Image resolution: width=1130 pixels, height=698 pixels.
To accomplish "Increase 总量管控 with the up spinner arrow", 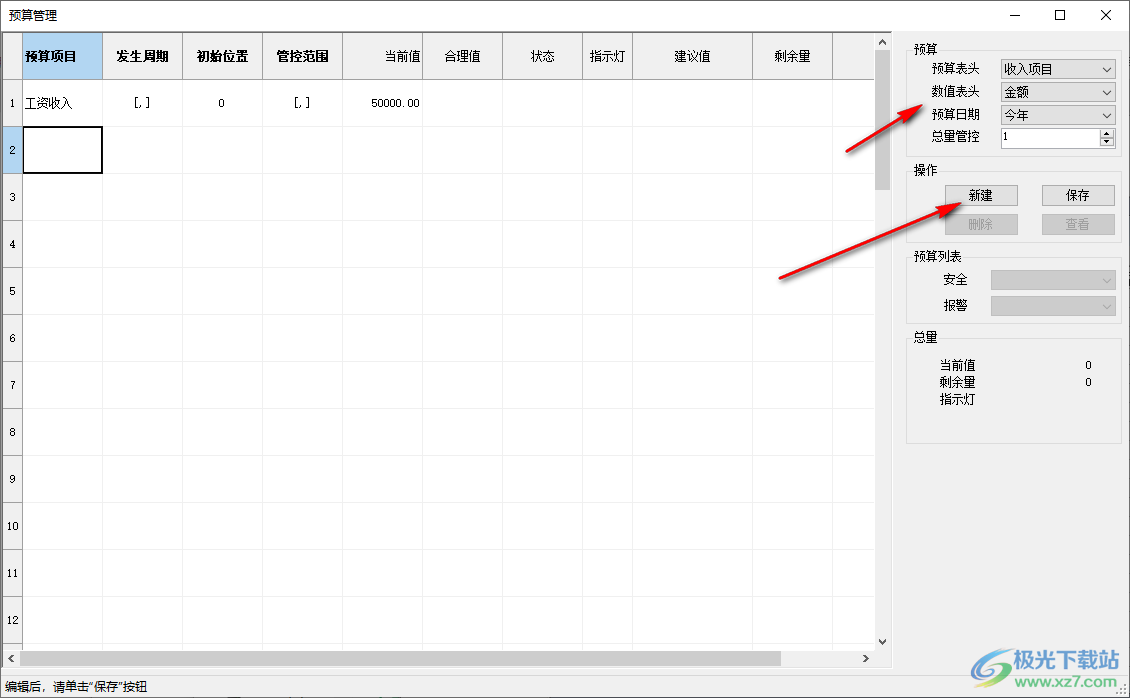I will (x=1107, y=133).
